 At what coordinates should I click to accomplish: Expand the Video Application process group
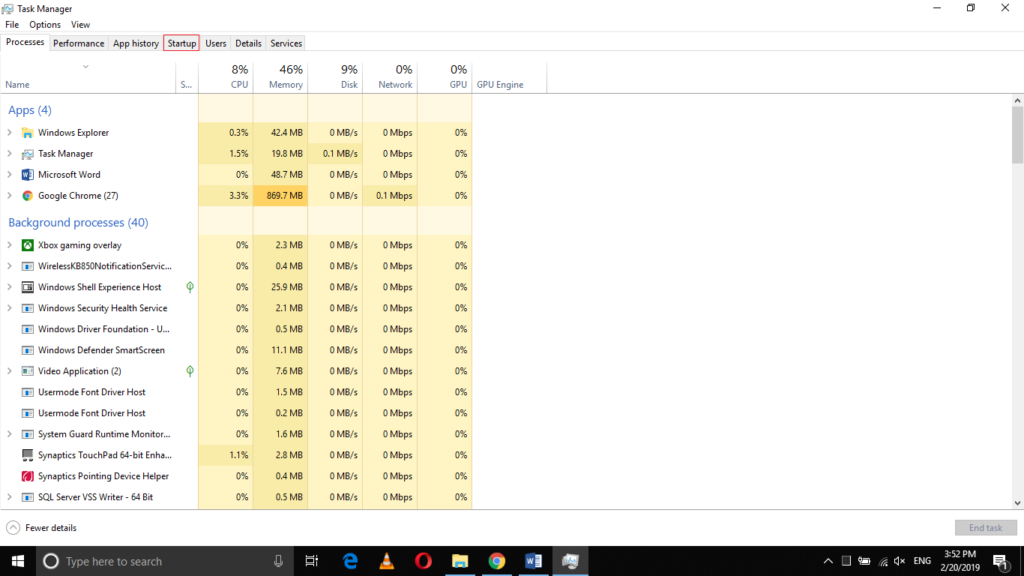click(10, 371)
